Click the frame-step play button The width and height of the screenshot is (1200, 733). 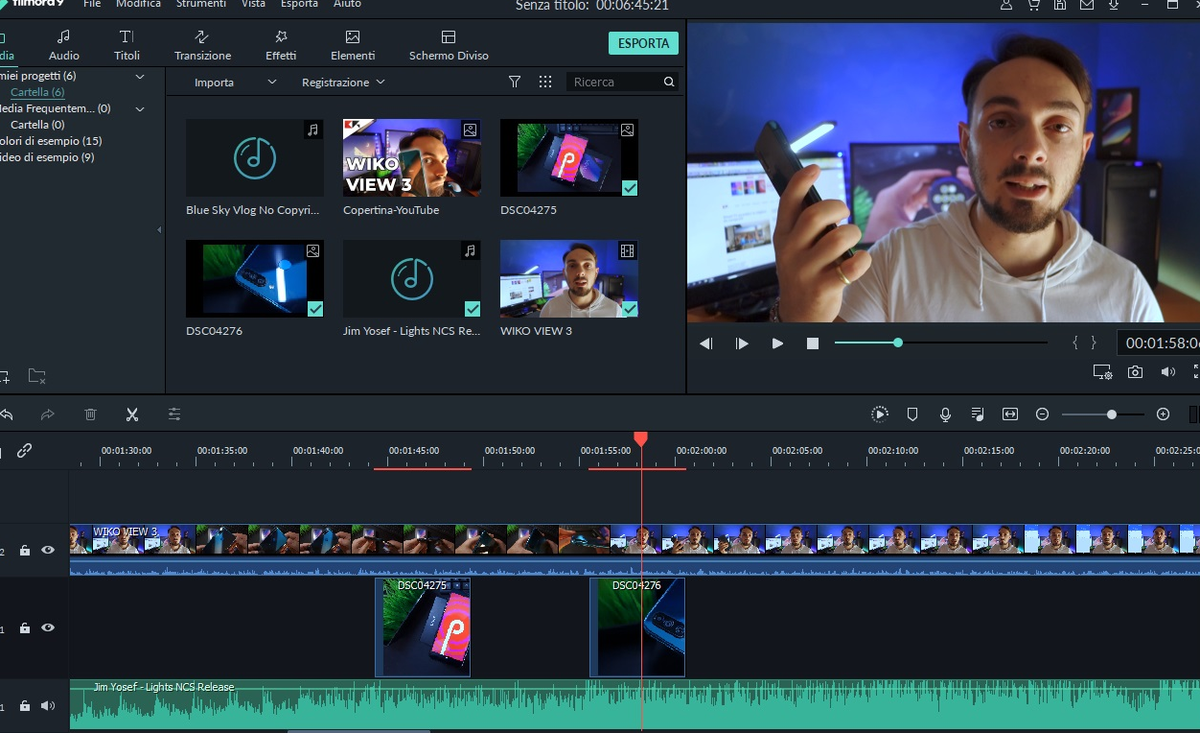[742, 343]
